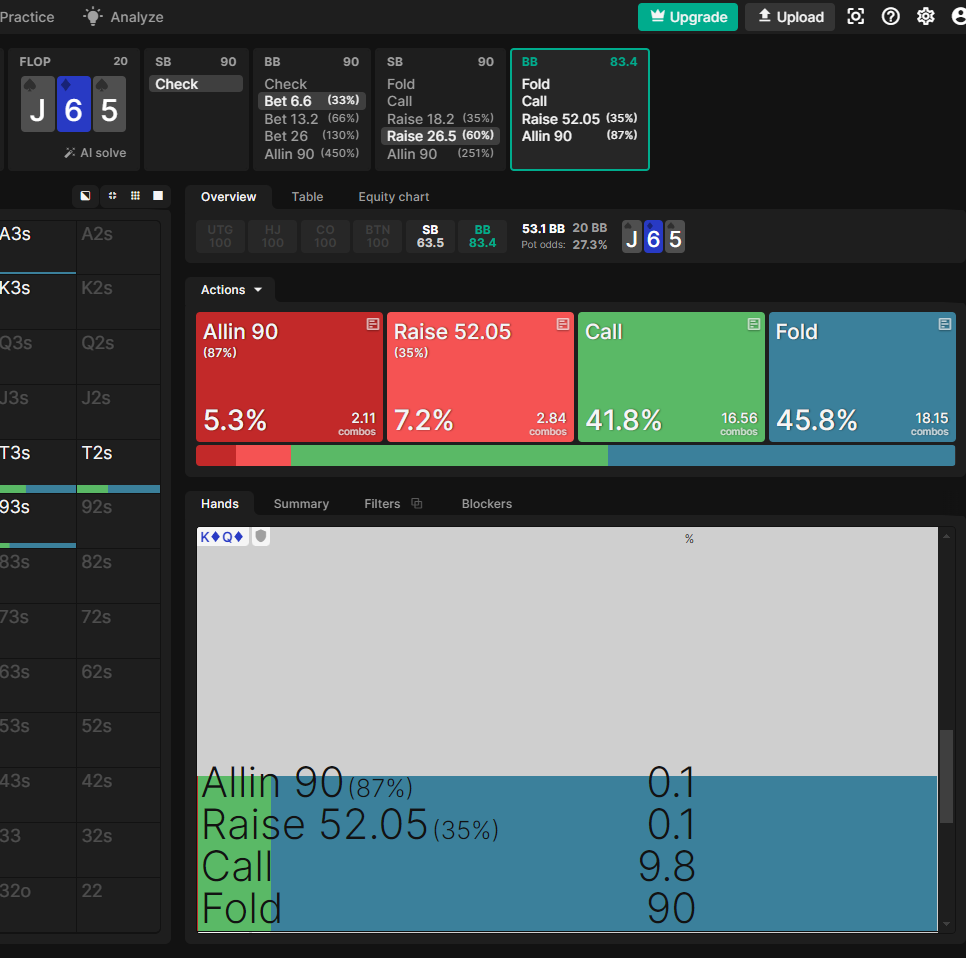Image resolution: width=966 pixels, height=958 pixels.
Task: Click the AI solve link
Action: (96, 153)
